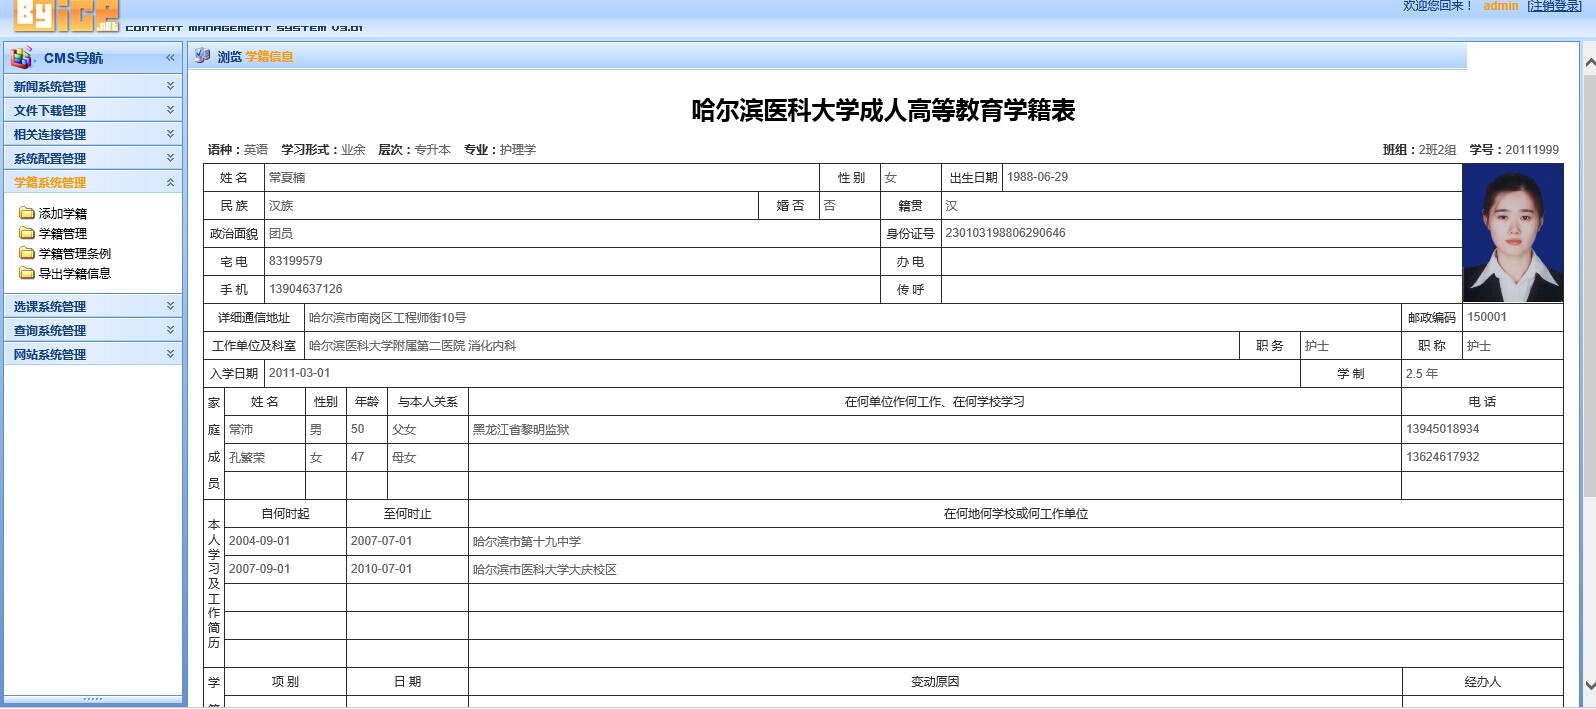
Task: Click the postal code 150001
Action: click(x=1487, y=317)
